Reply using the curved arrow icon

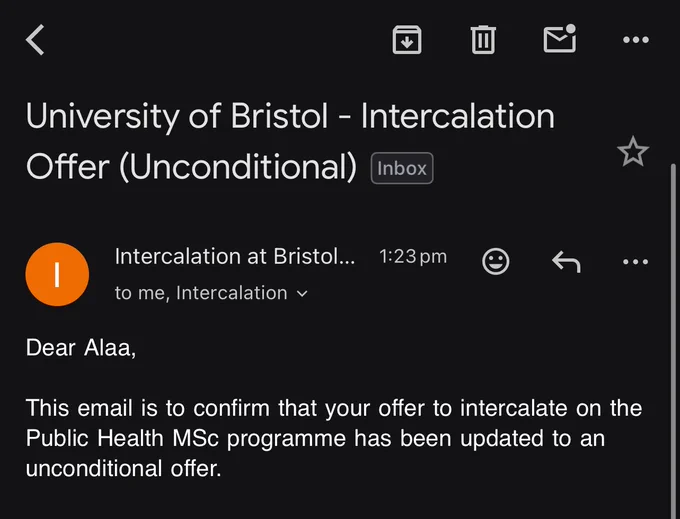(566, 261)
